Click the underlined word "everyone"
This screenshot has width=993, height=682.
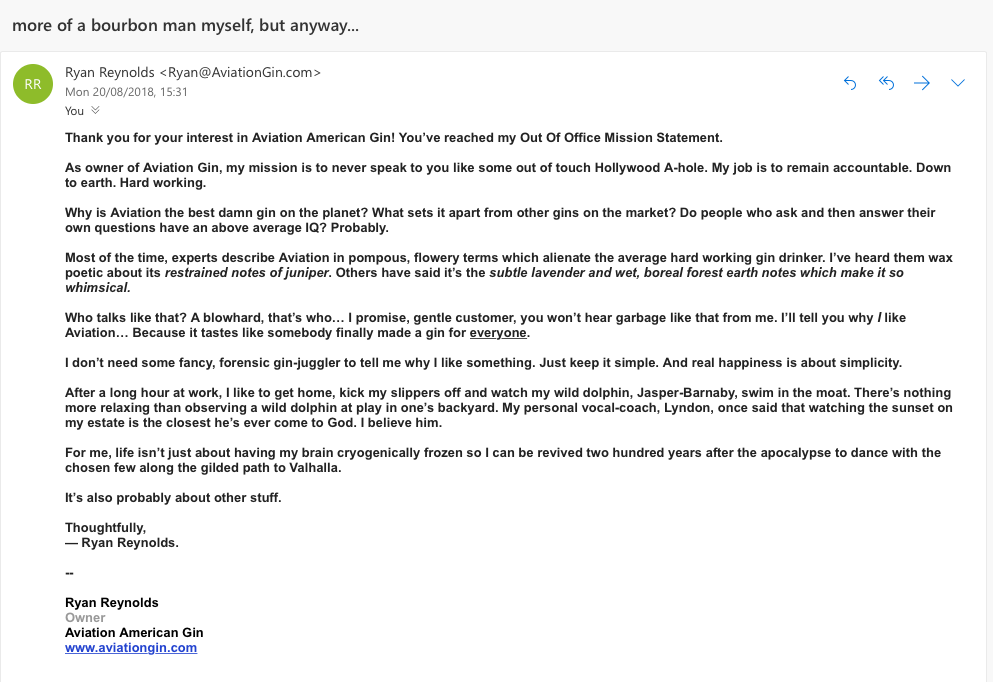[x=498, y=333]
